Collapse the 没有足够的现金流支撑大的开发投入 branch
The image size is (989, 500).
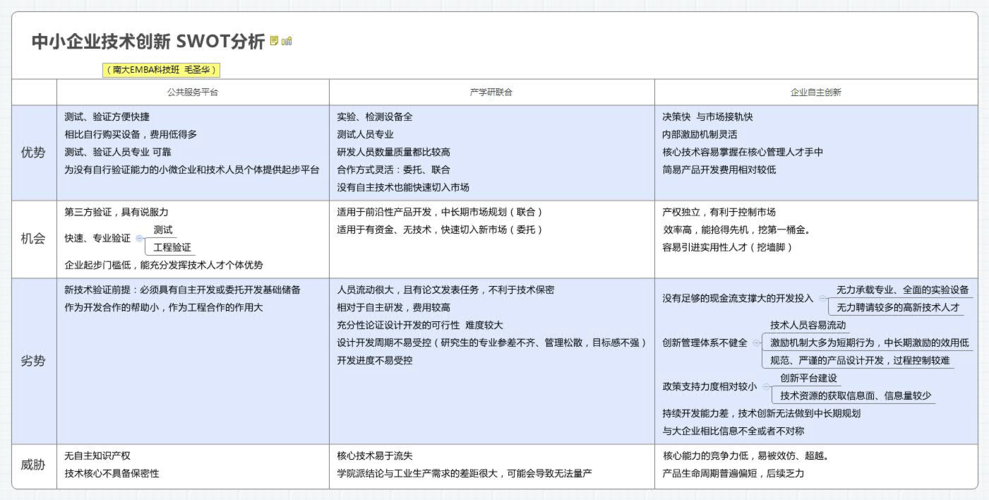point(821,298)
